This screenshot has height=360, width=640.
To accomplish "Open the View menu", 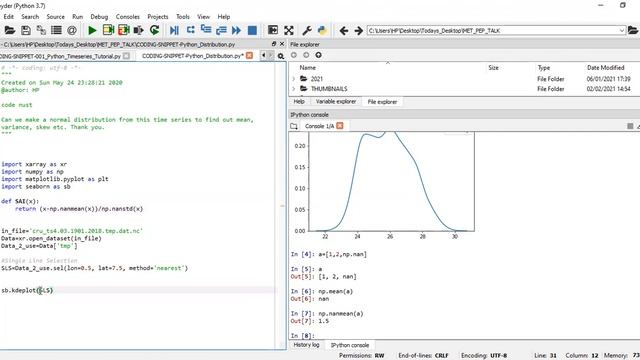I will [x=204, y=17].
